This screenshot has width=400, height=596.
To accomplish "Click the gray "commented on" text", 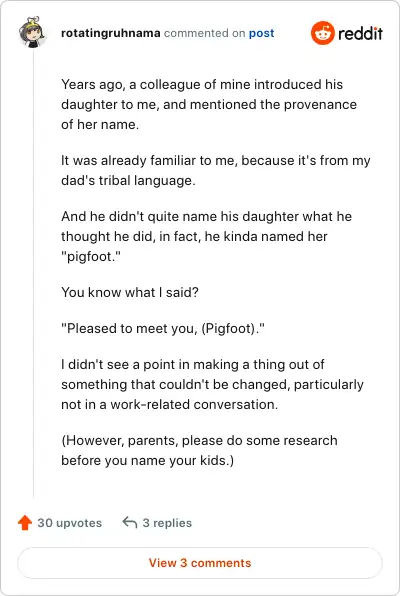I will [x=205, y=33].
